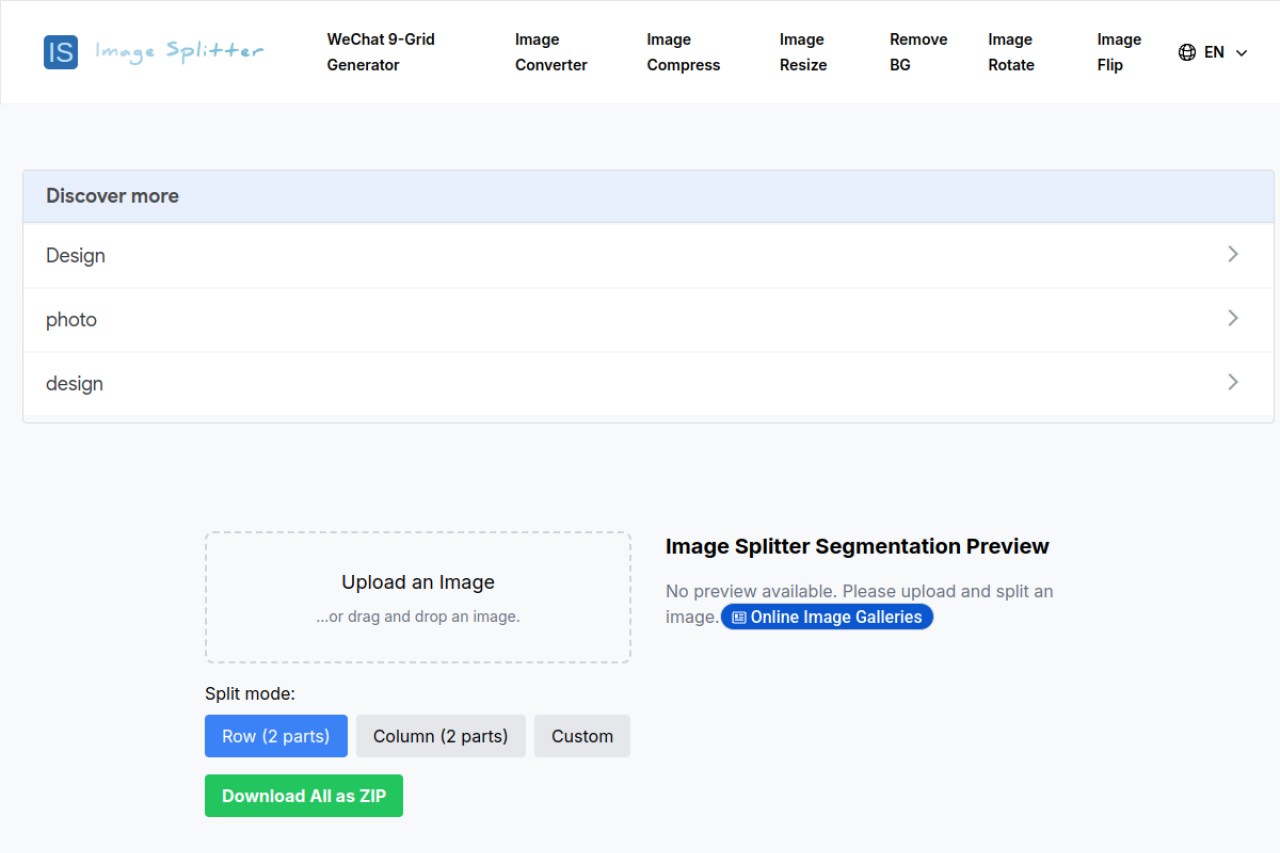Switch split mode to Column (2 parts)

pyautogui.click(x=441, y=736)
